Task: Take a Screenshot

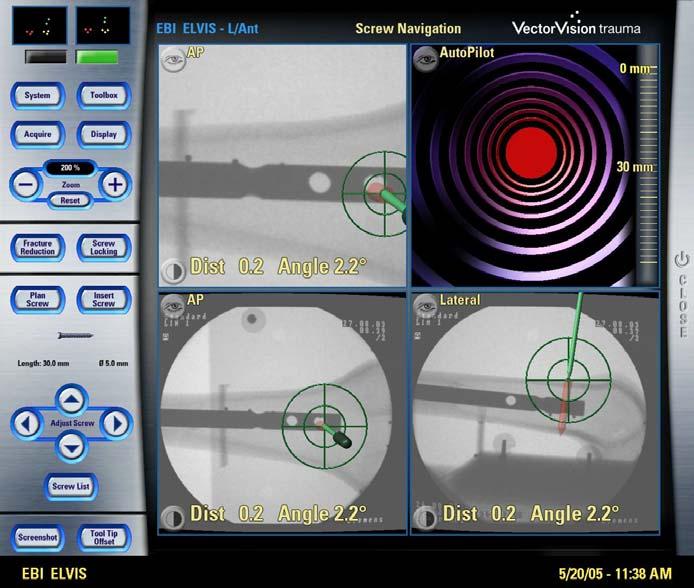Action: (38, 538)
